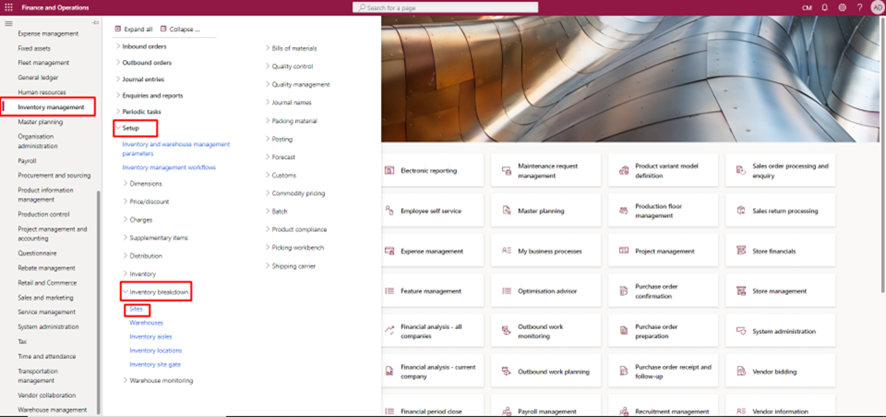Open Inventory and warehouse management parameters
Screen dimensions: 886x417
pos(176,149)
